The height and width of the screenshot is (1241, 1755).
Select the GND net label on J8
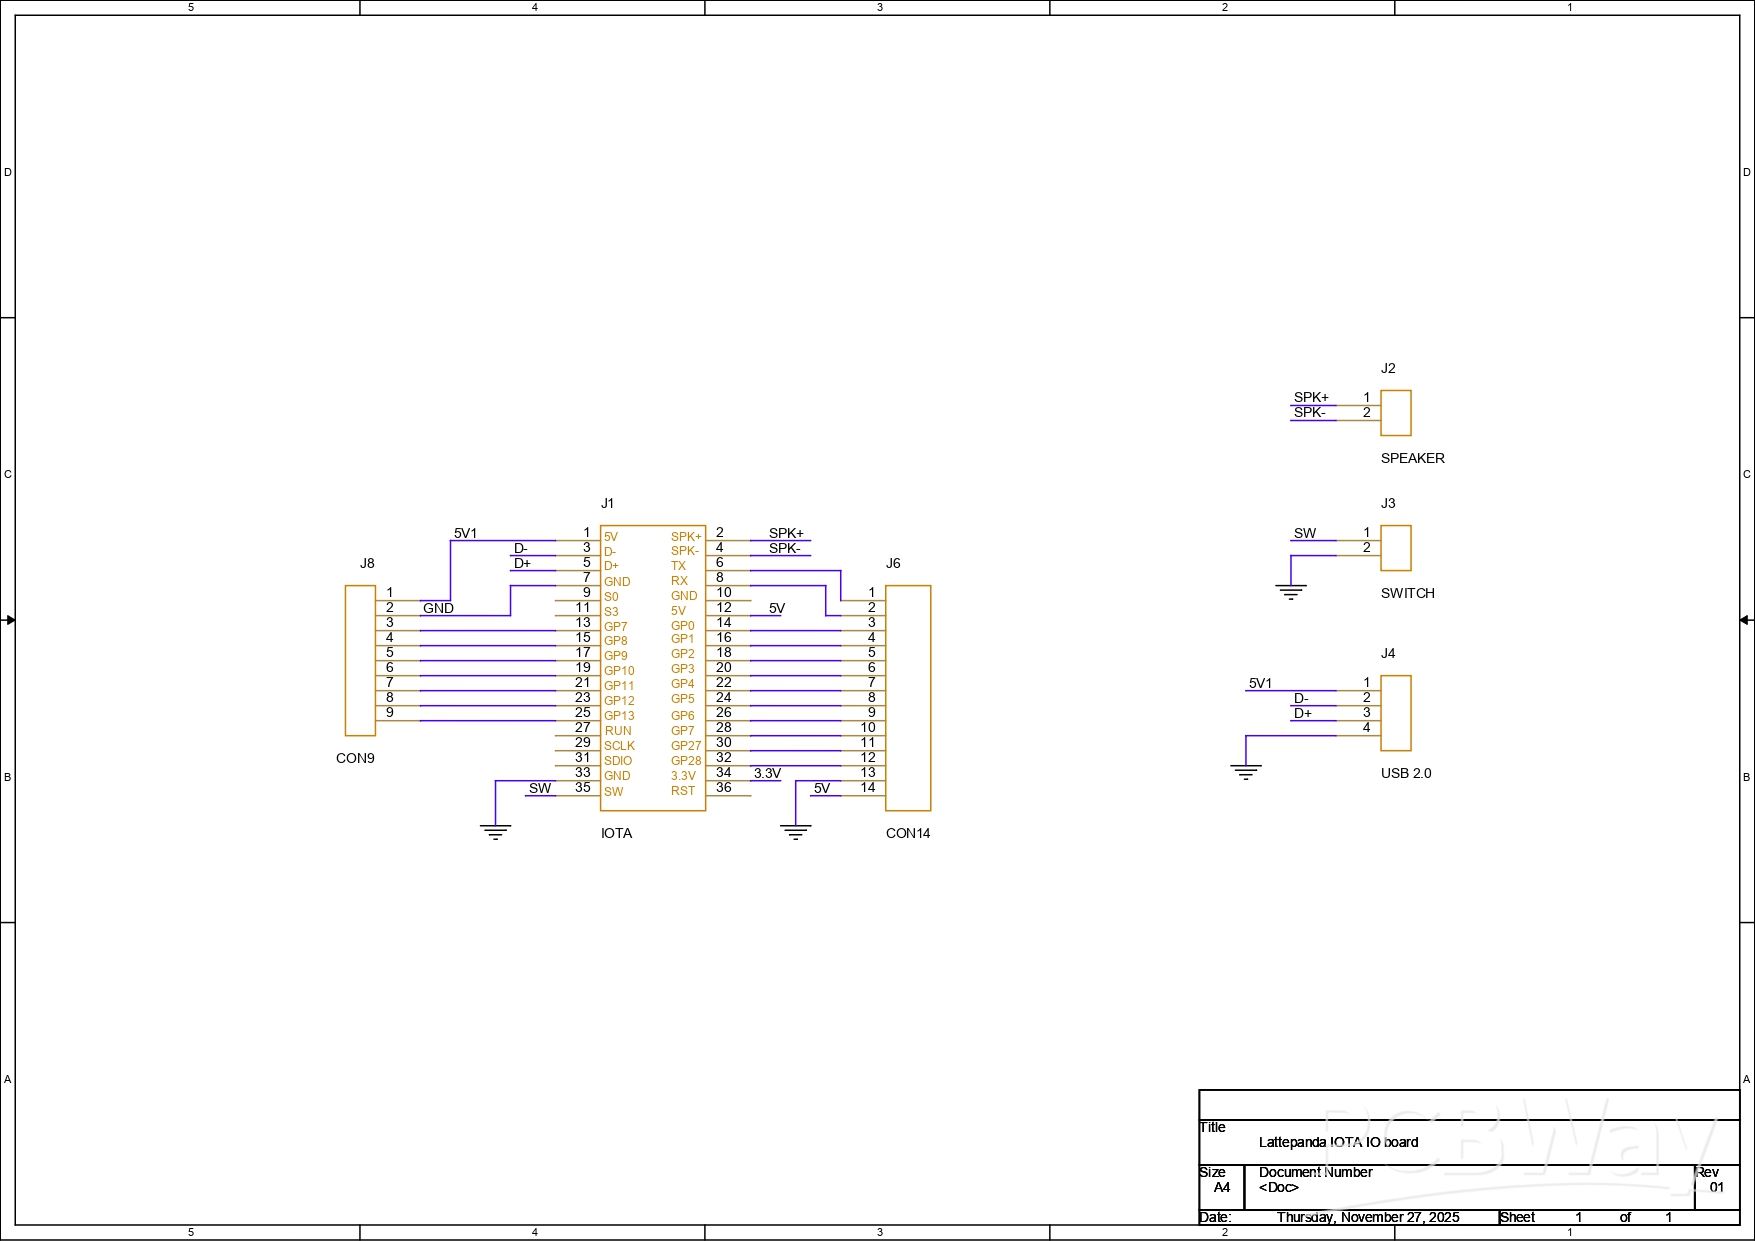[438, 608]
